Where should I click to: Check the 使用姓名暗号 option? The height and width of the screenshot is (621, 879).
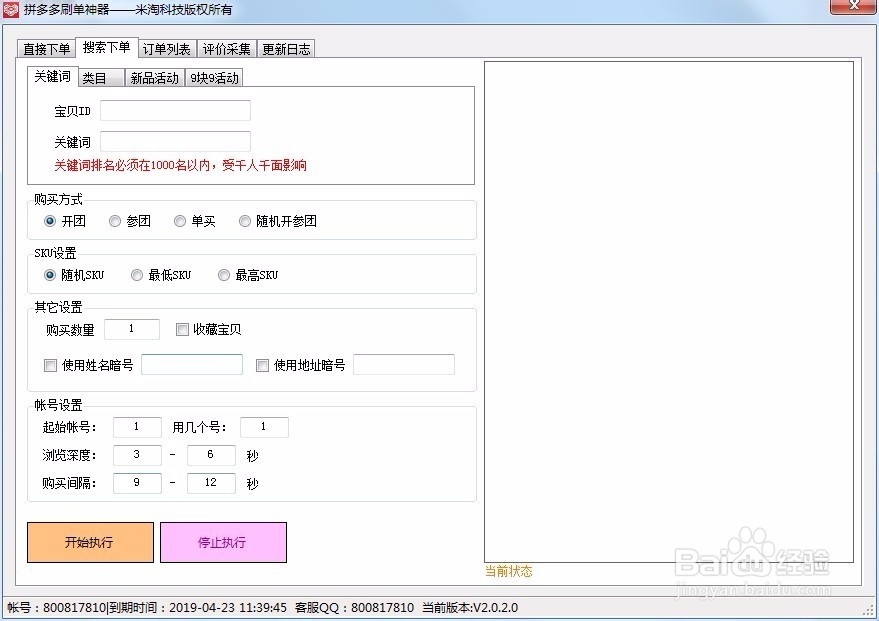[50, 365]
